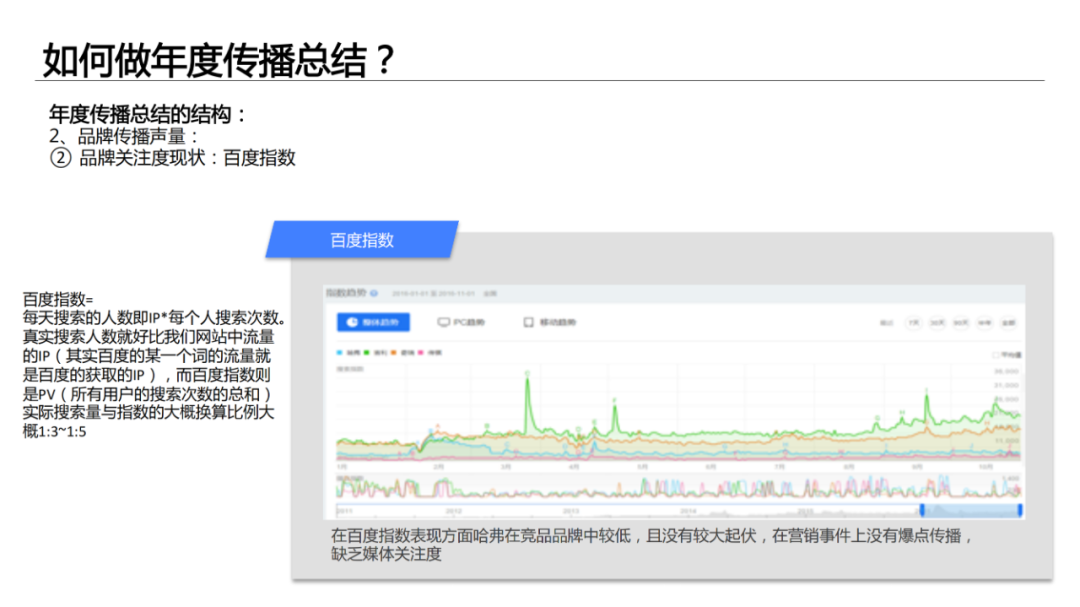Click the tallest green peak on the chart
Viewport: 1080px width, 607px height.
pyautogui.click(x=528, y=378)
